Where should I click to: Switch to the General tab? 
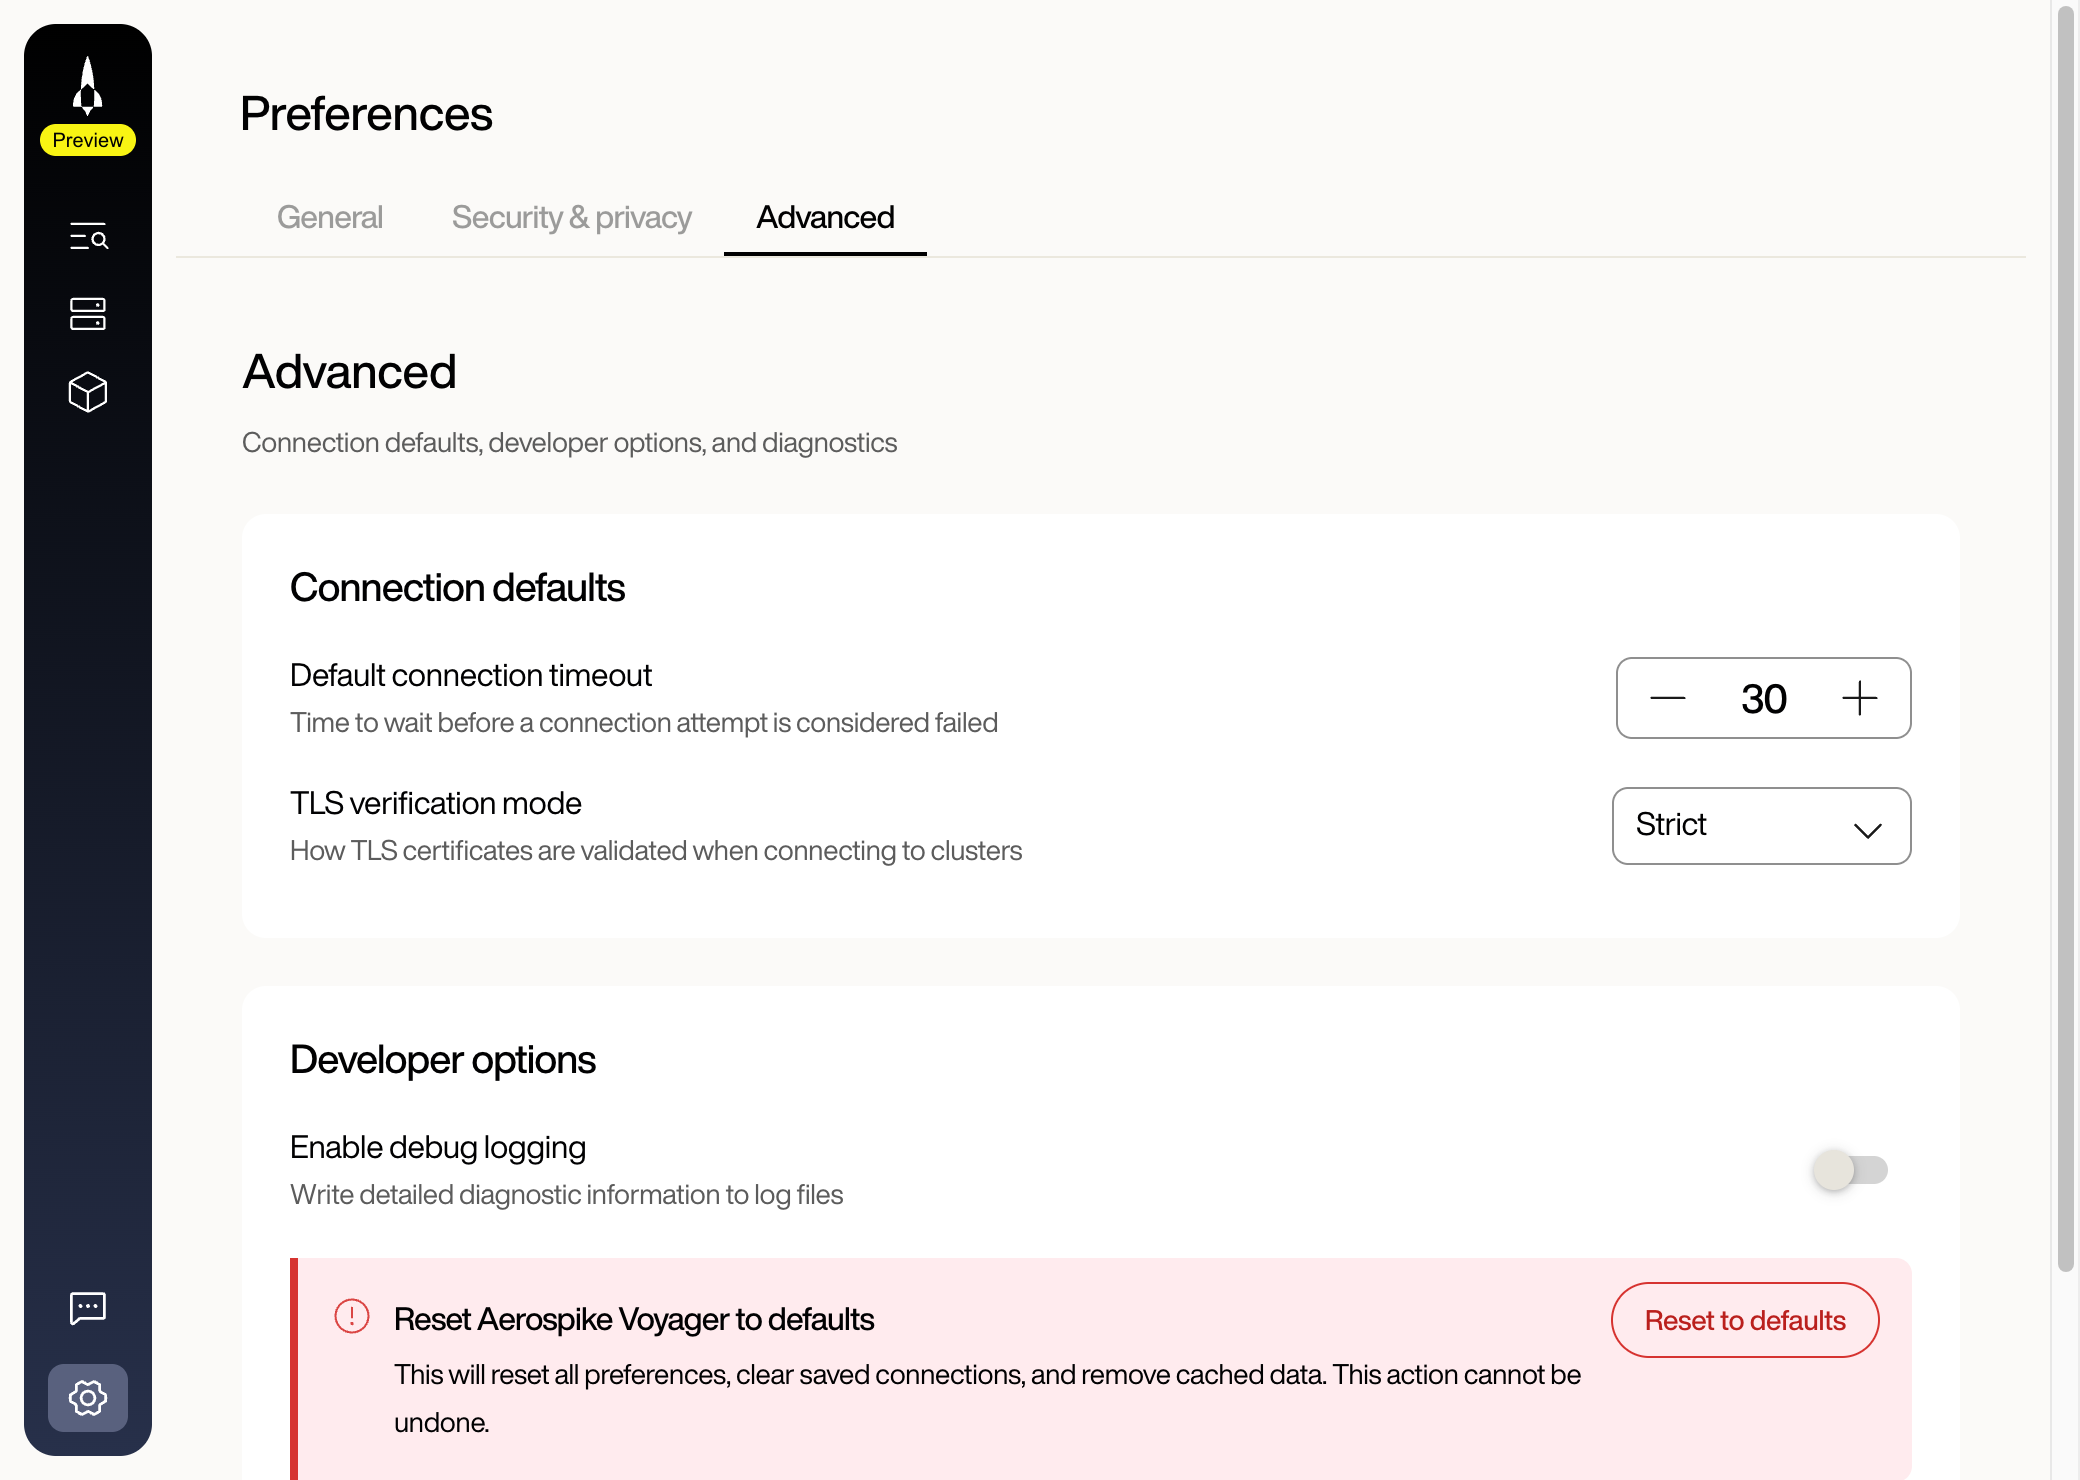(330, 217)
